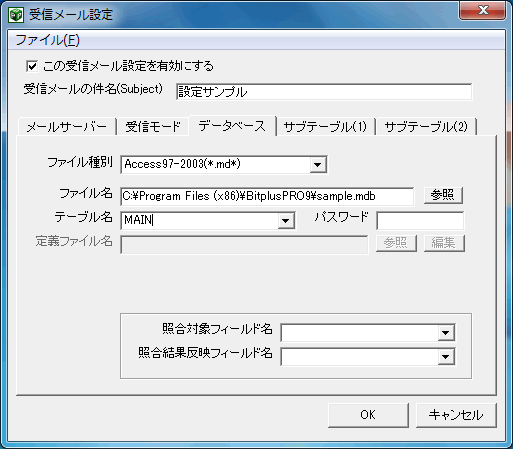Open the 照合対象フィールド名 dropdown
Viewport: 513px width, 449px height.
(446, 333)
